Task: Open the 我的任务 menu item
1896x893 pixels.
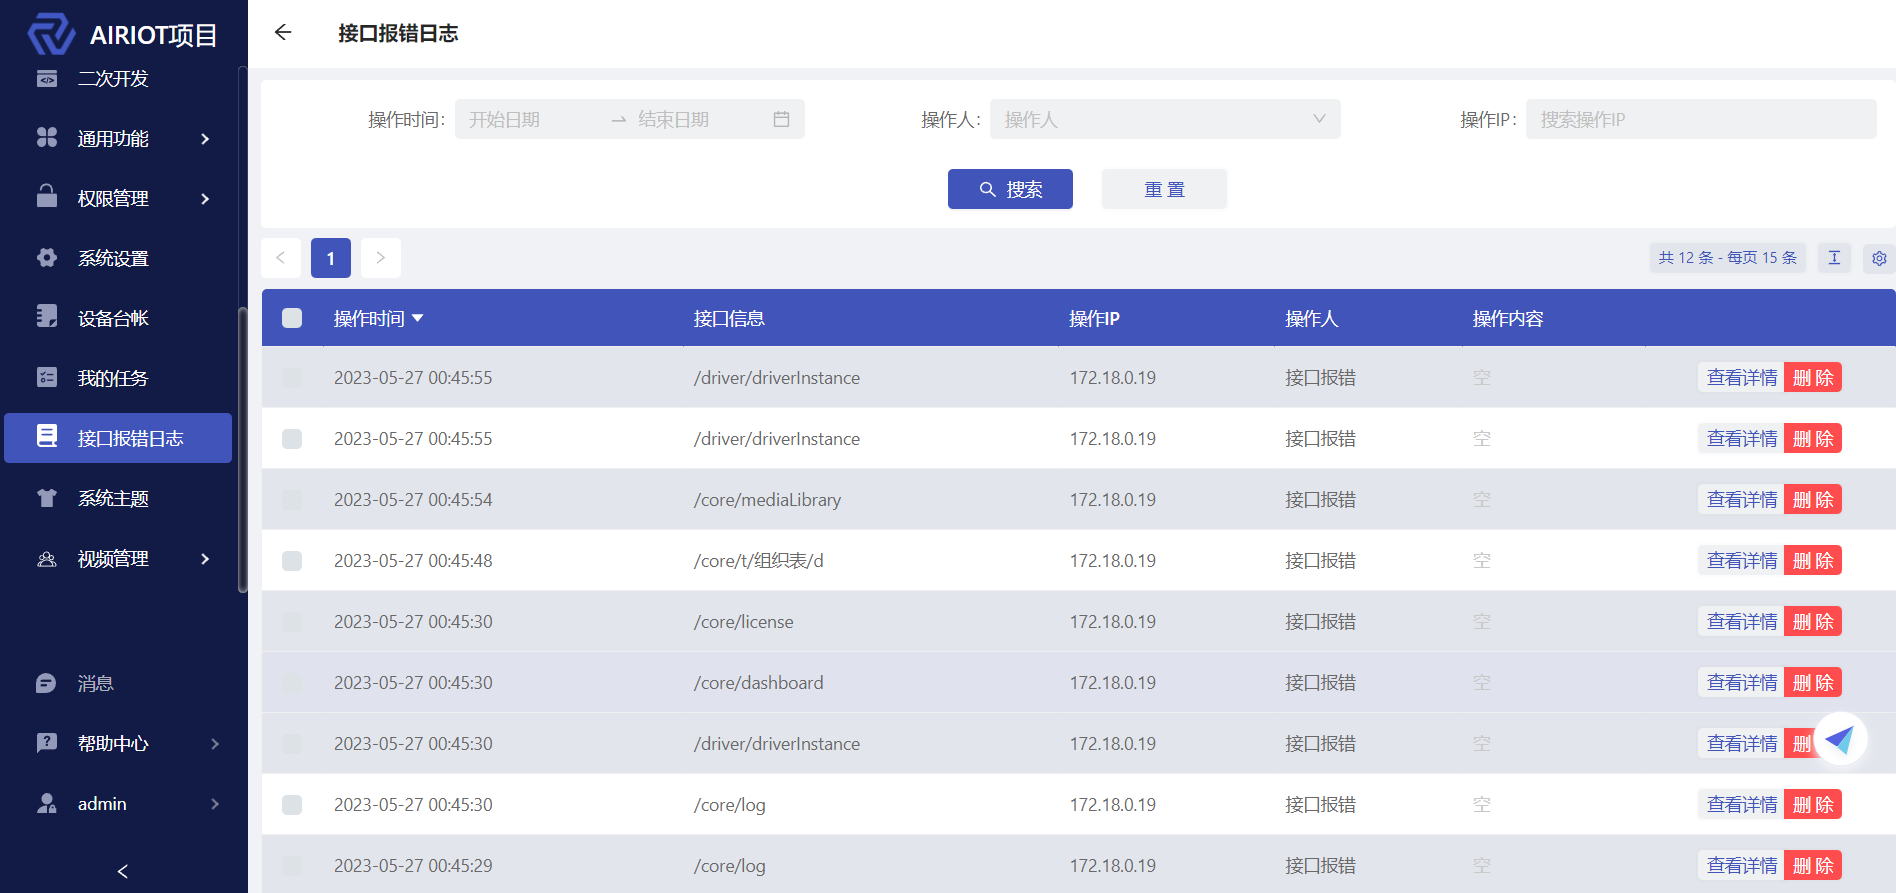Action: [x=118, y=378]
